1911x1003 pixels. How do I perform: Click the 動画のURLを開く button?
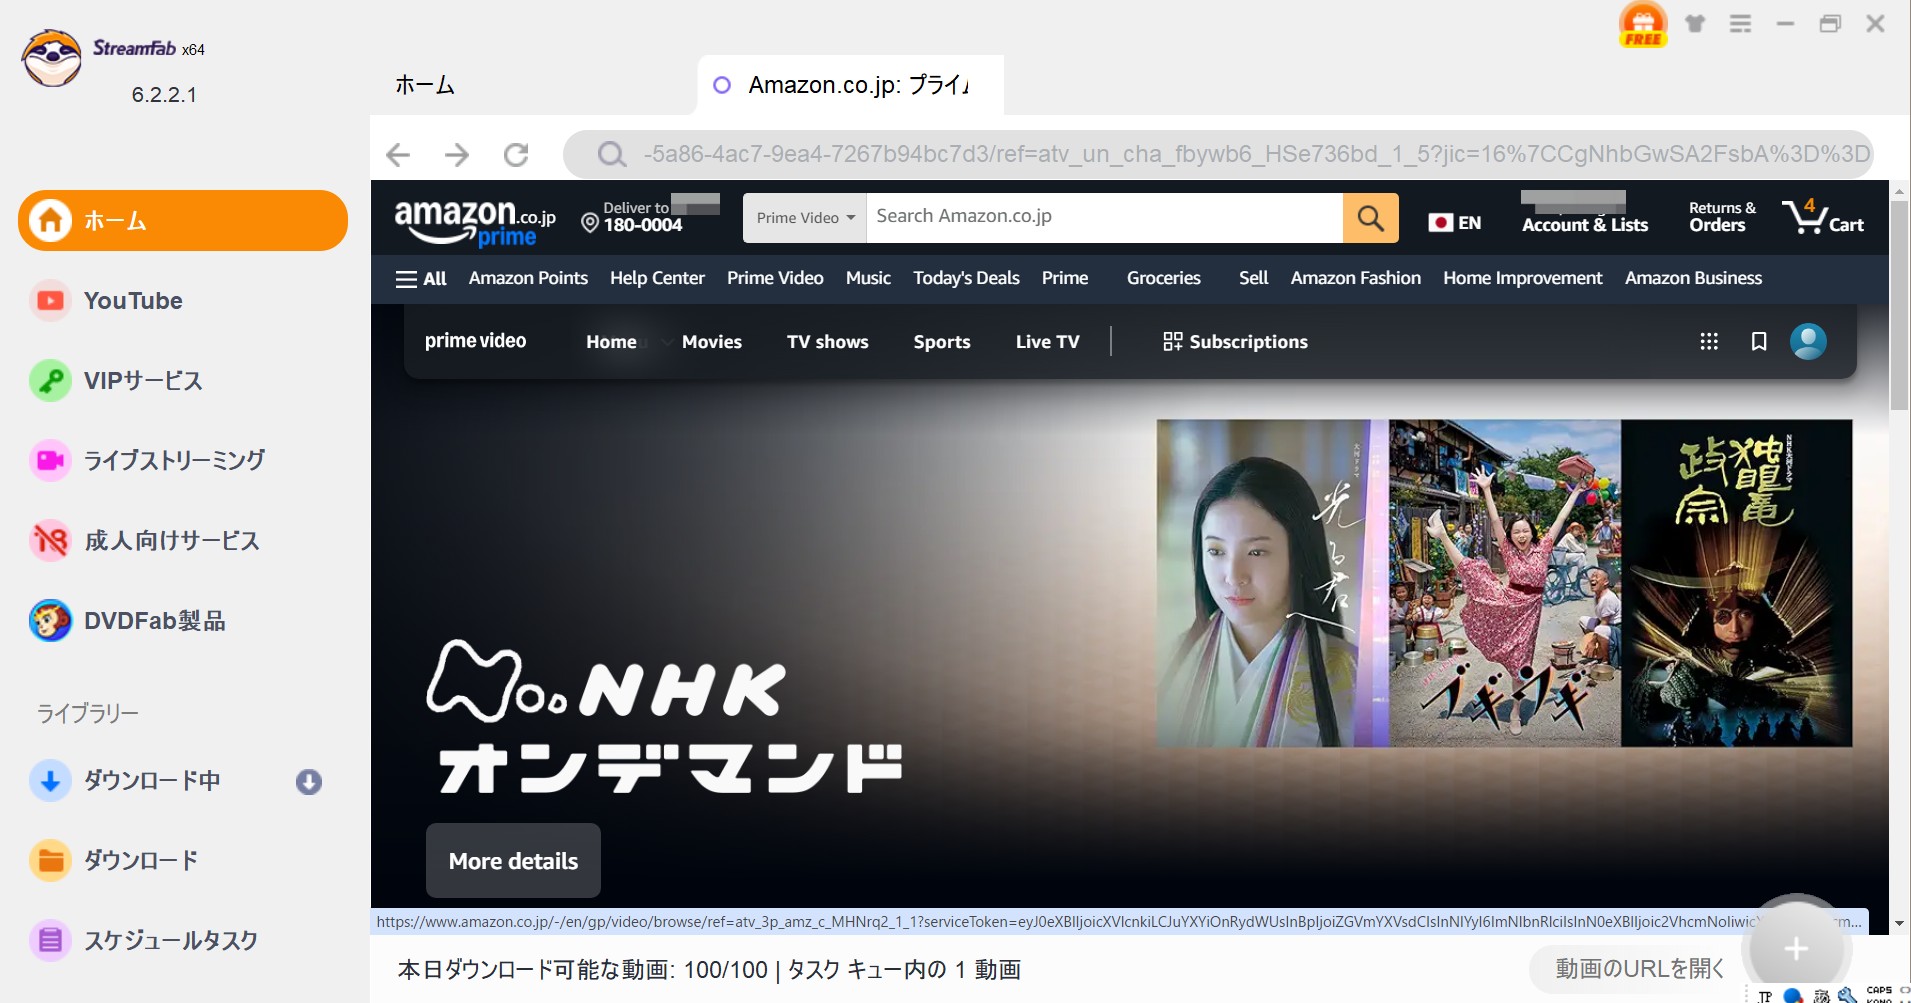[1640, 969]
